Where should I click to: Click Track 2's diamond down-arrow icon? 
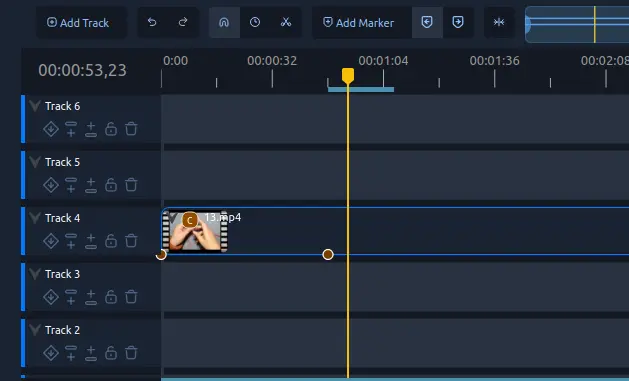pos(51,353)
